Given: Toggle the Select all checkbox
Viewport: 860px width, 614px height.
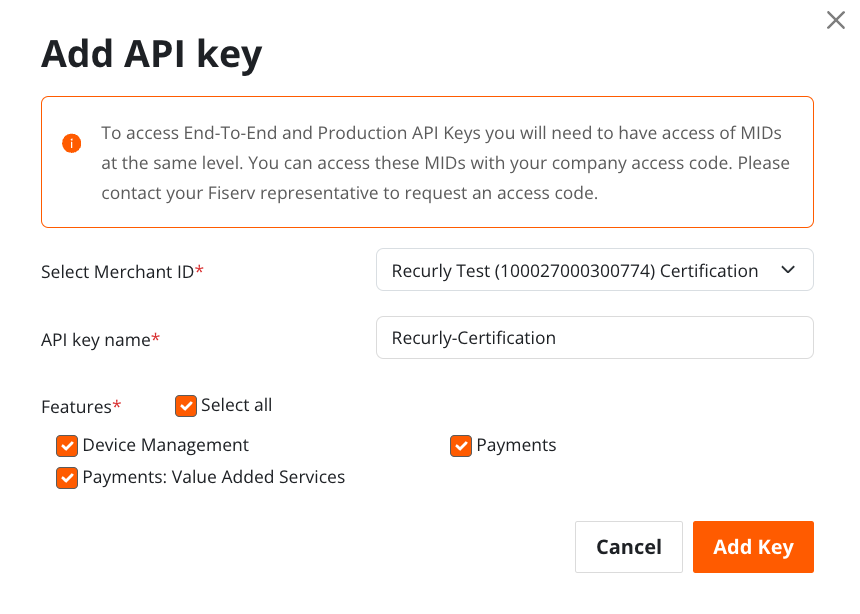Looking at the screenshot, I should [x=186, y=406].
